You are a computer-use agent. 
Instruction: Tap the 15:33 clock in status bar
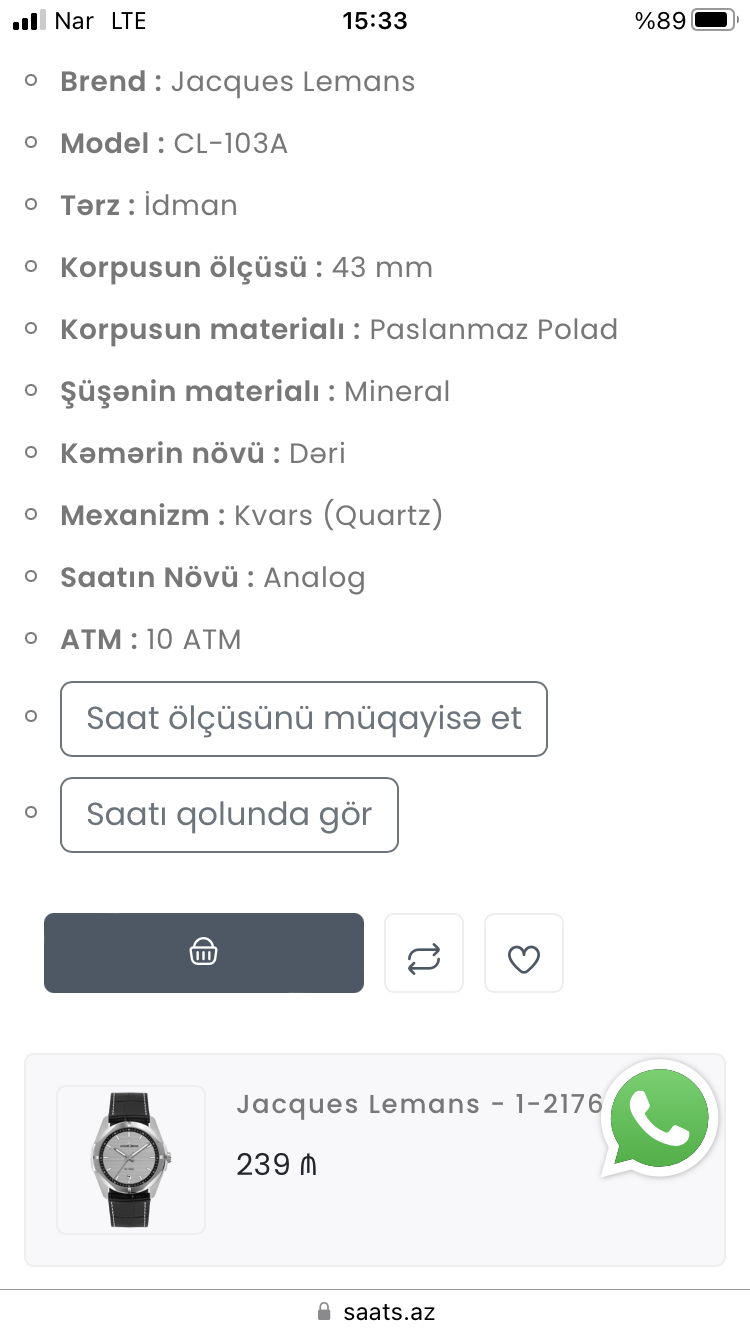click(x=375, y=20)
